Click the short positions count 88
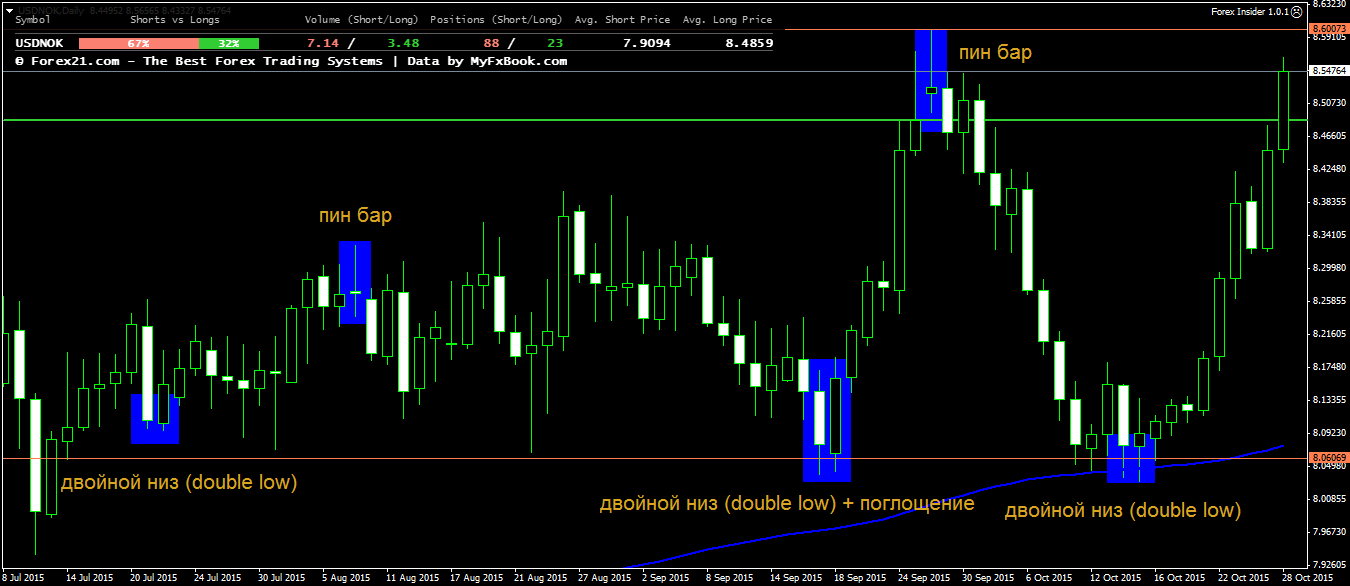The width and height of the screenshot is (1350, 586). click(491, 44)
